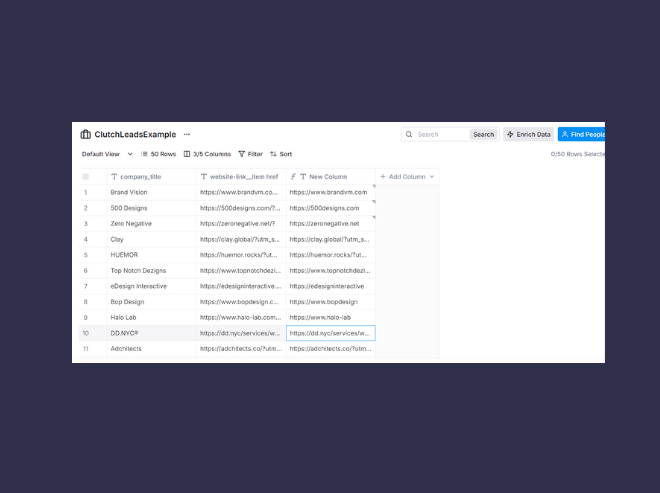
Task: Click https://zeronegative.net New Column cell
Action: pyautogui.click(x=331, y=224)
